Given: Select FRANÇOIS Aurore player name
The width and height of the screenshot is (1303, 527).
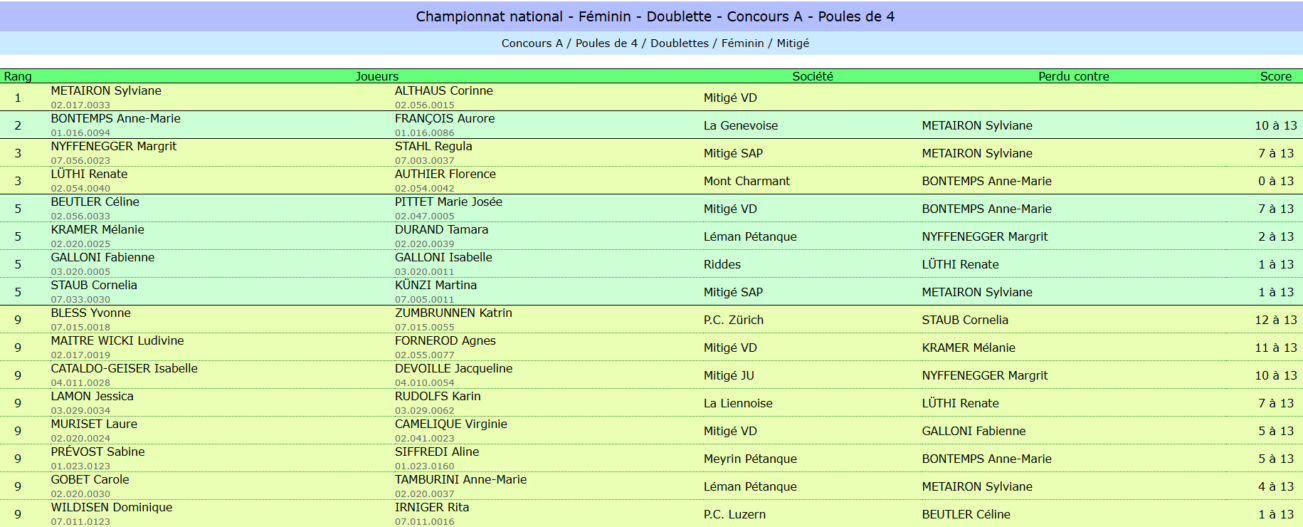Looking at the screenshot, I should tap(445, 119).
